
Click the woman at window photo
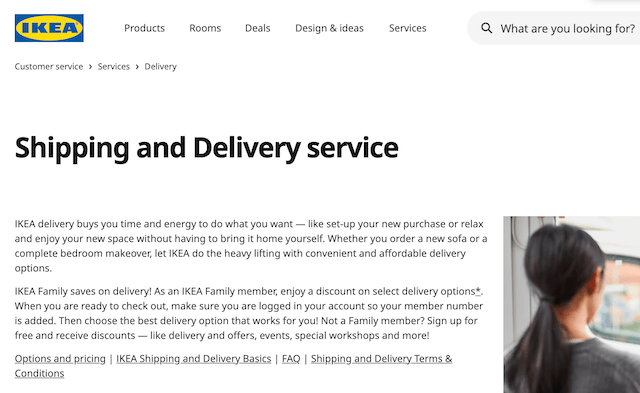(x=571, y=304)
